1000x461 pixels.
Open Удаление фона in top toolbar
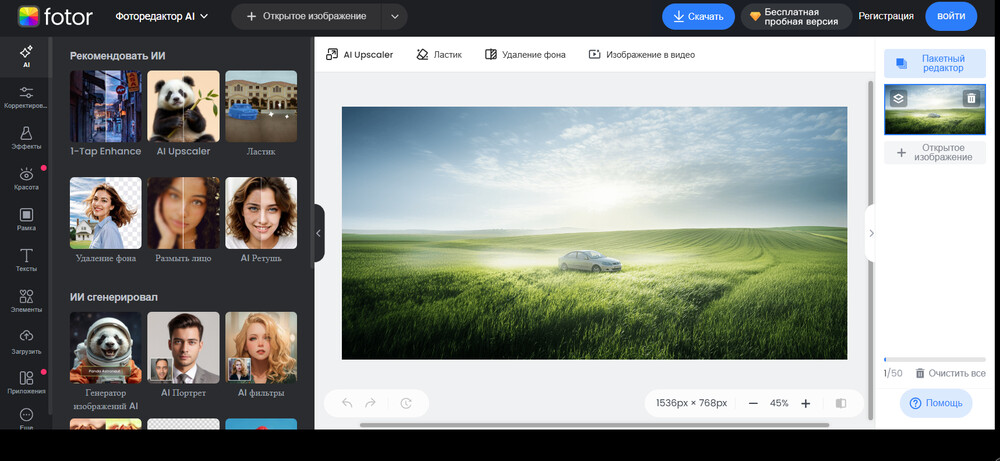click(525, 55)
